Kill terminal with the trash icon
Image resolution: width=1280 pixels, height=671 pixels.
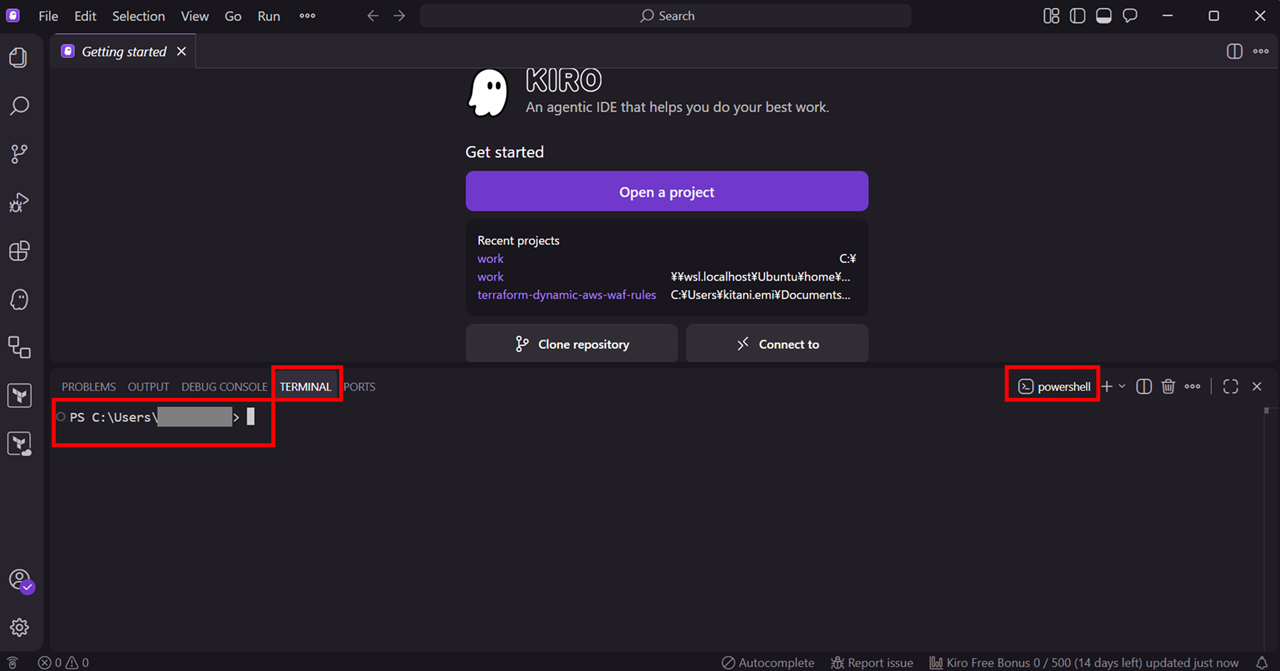[x=1168, y=386]
